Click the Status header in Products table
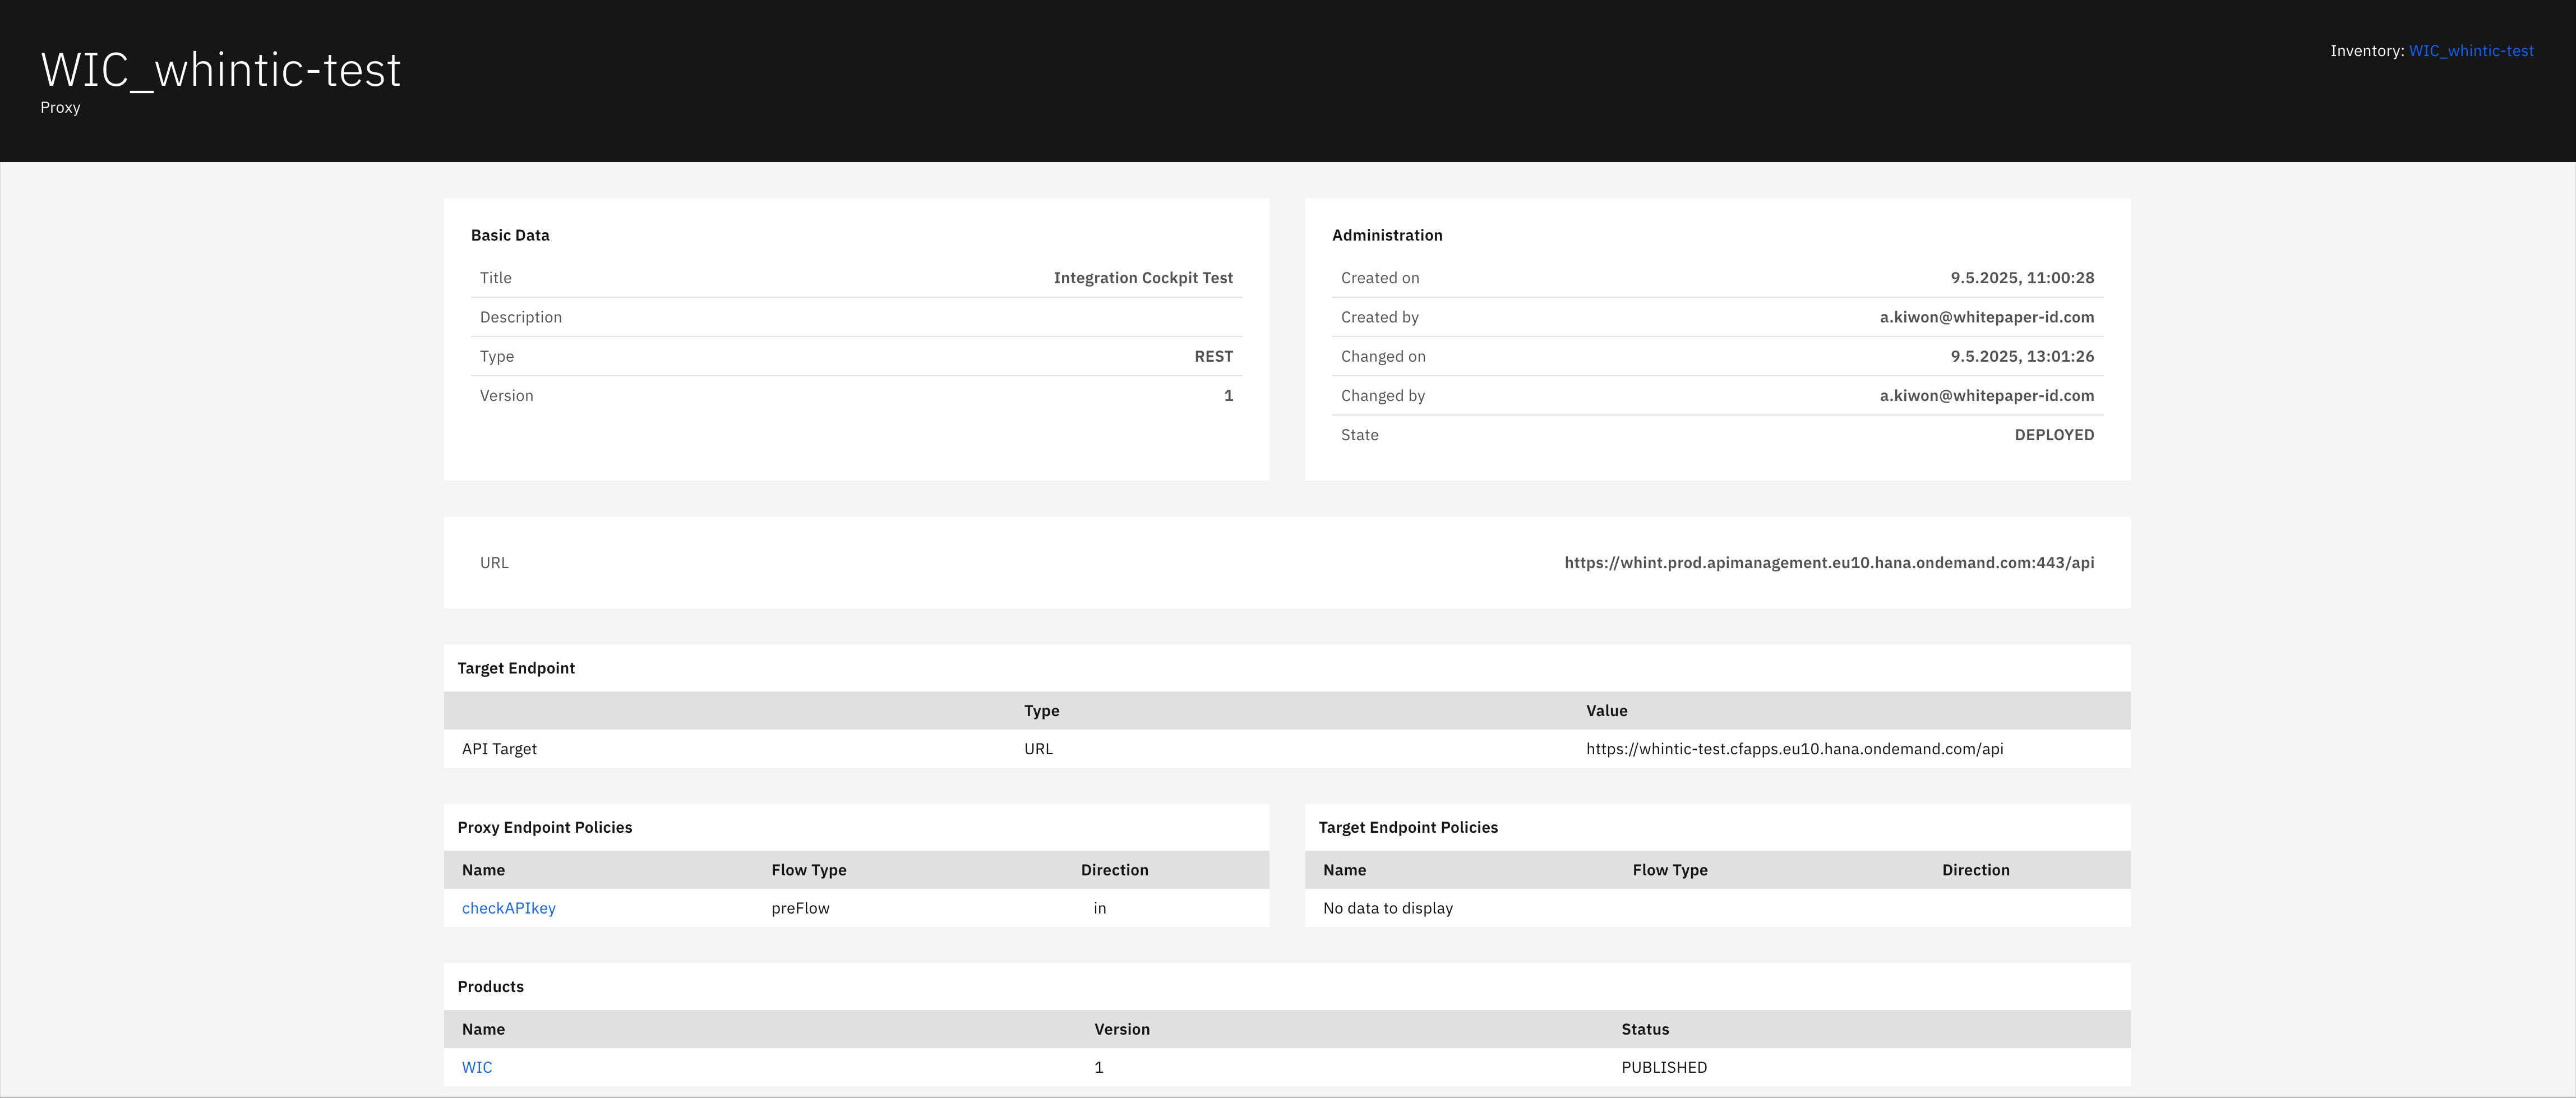Screen dimensions: 2576x1098 pyautogui.click(x=1645, y=1029)
